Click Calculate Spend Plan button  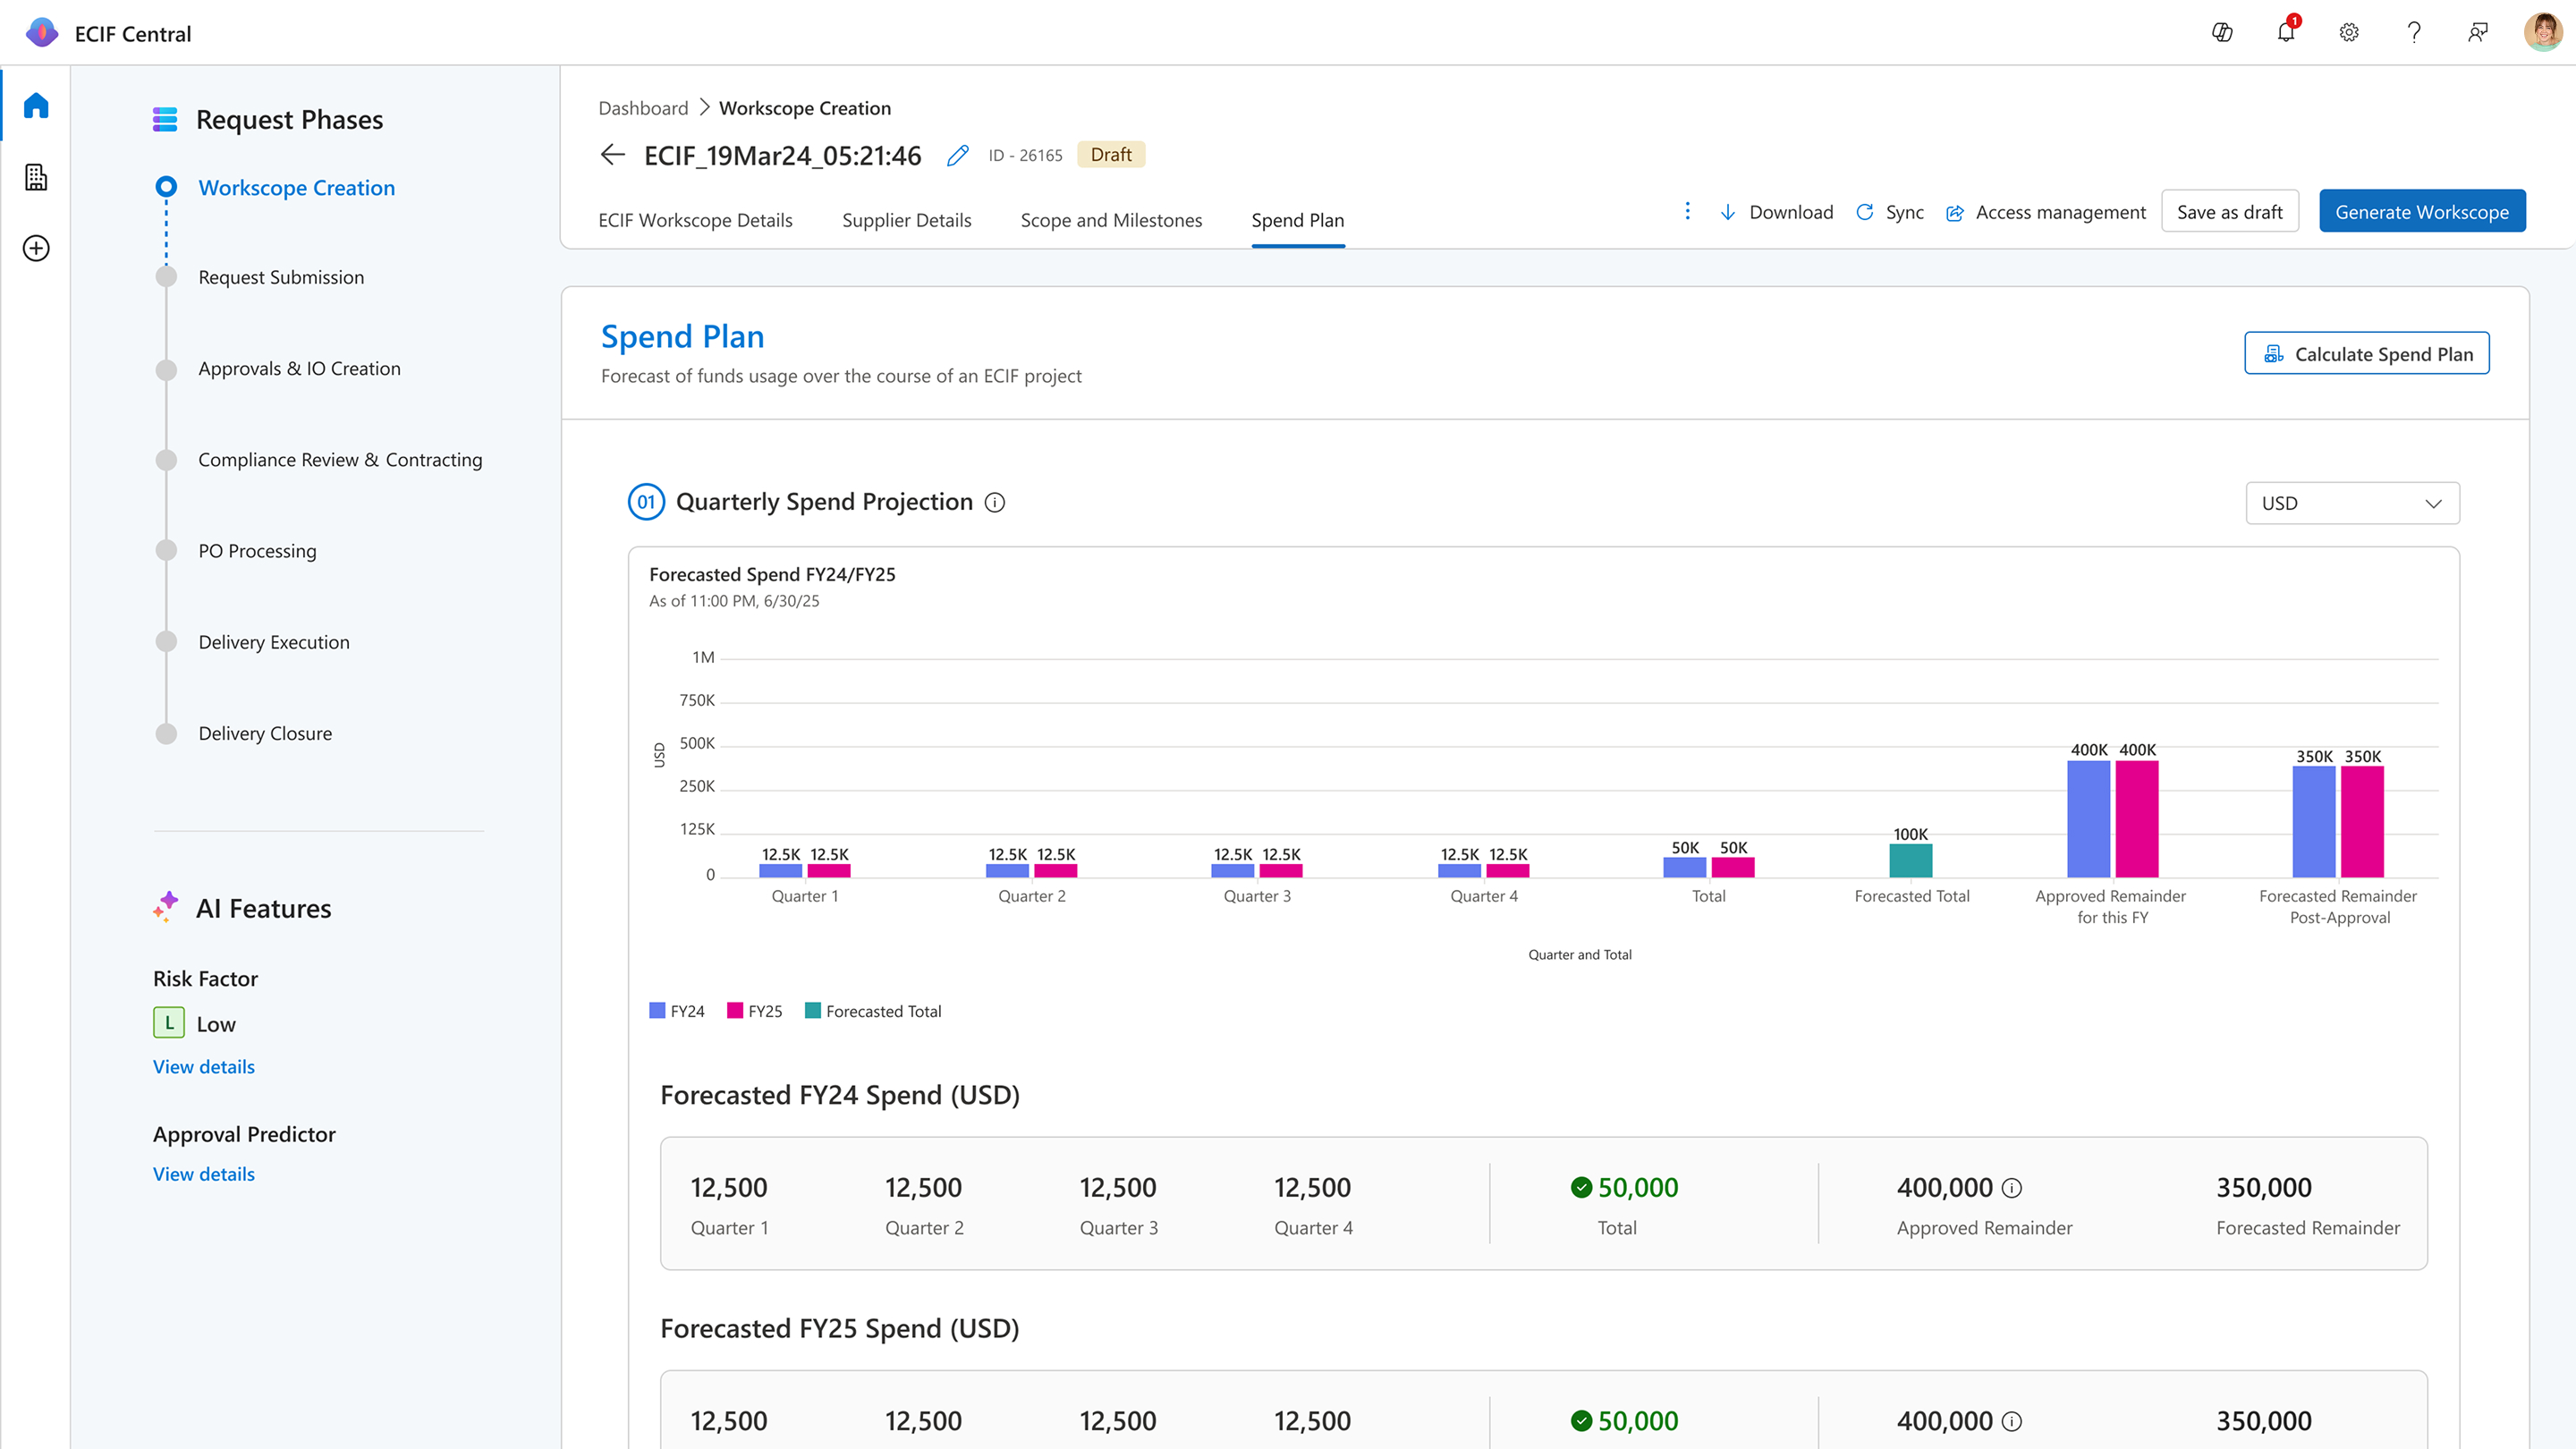pyautogui.click(x=2366, y=354)
